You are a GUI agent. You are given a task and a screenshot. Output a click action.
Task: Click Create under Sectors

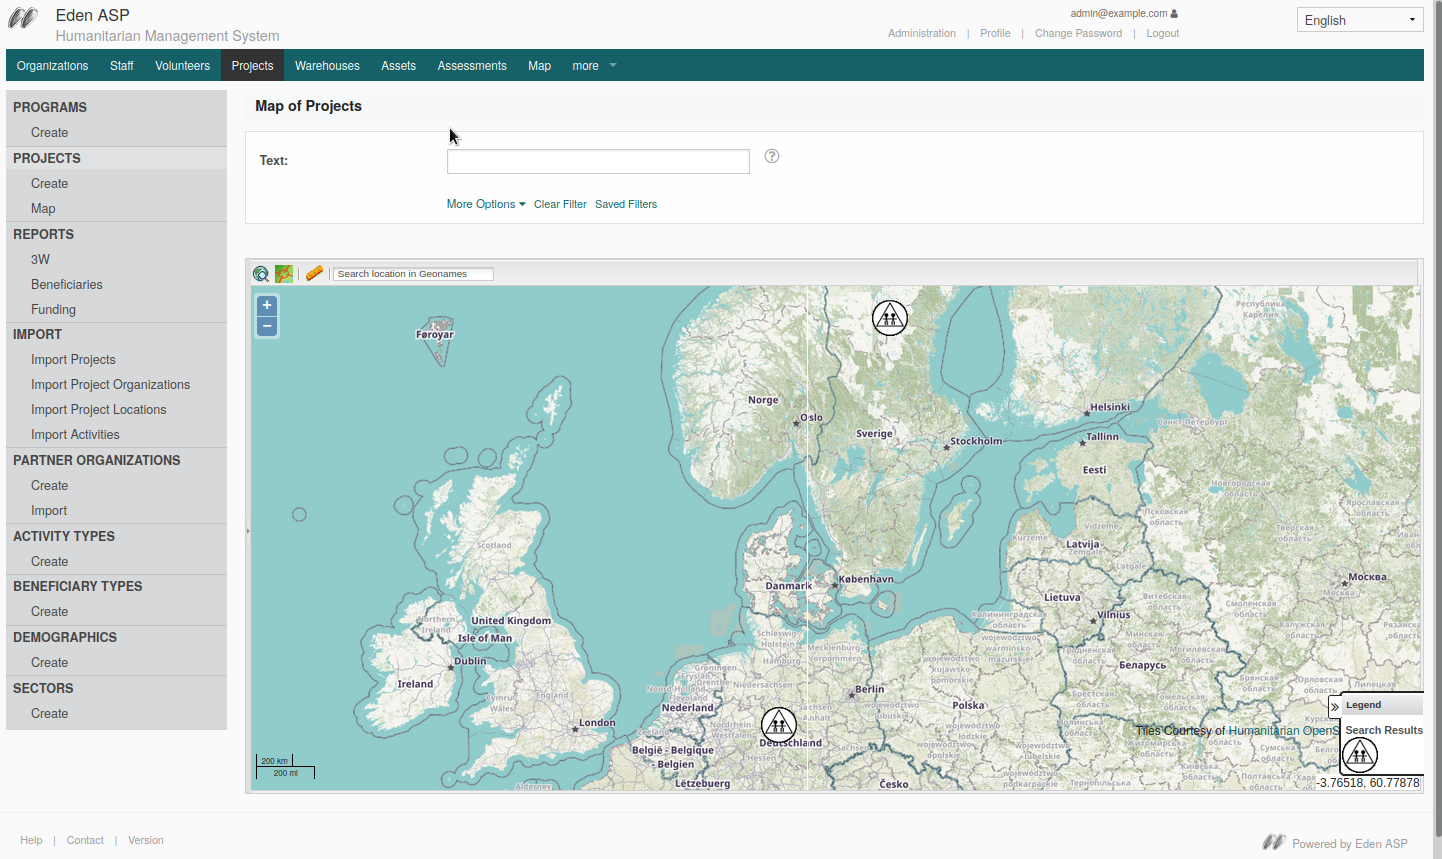tap(50, 714)
